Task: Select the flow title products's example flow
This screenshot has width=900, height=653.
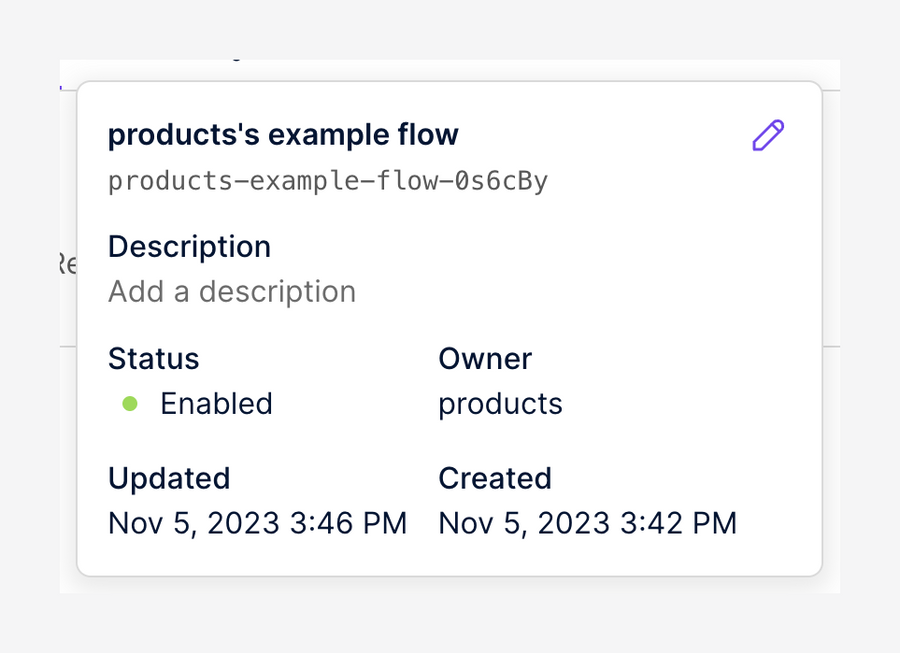Action: pyautogui.click(x=283, y=134)
